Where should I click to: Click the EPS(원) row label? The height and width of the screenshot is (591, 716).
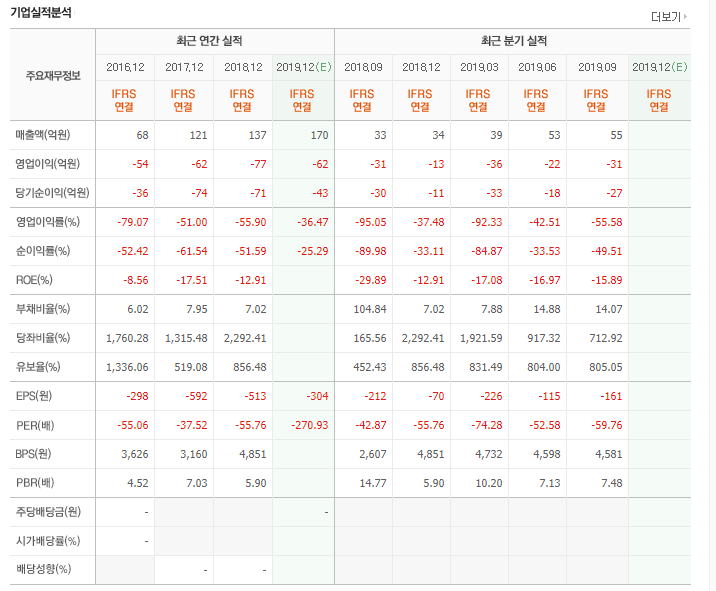tap(36, 396)
